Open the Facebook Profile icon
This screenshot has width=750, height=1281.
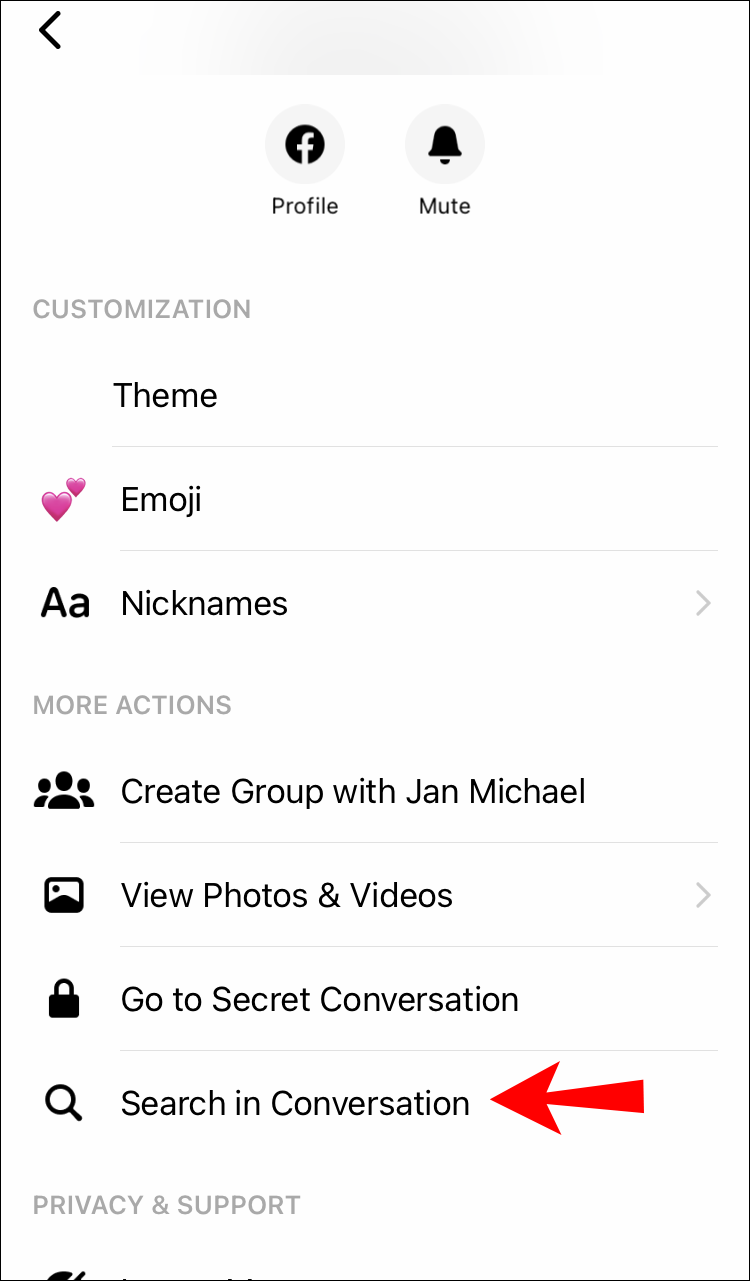pos(305,146)
